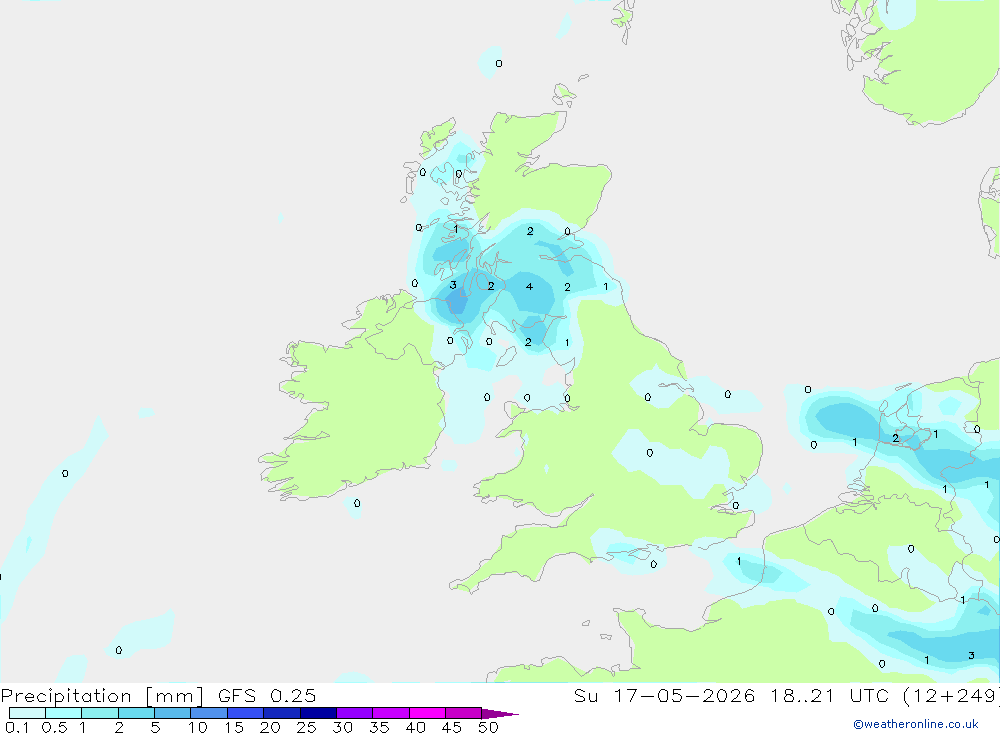Viewport: 1000px width, 733px height.
Task: Select the 30–35 mm purple legend swatch
Action: [x=355, y=713]
